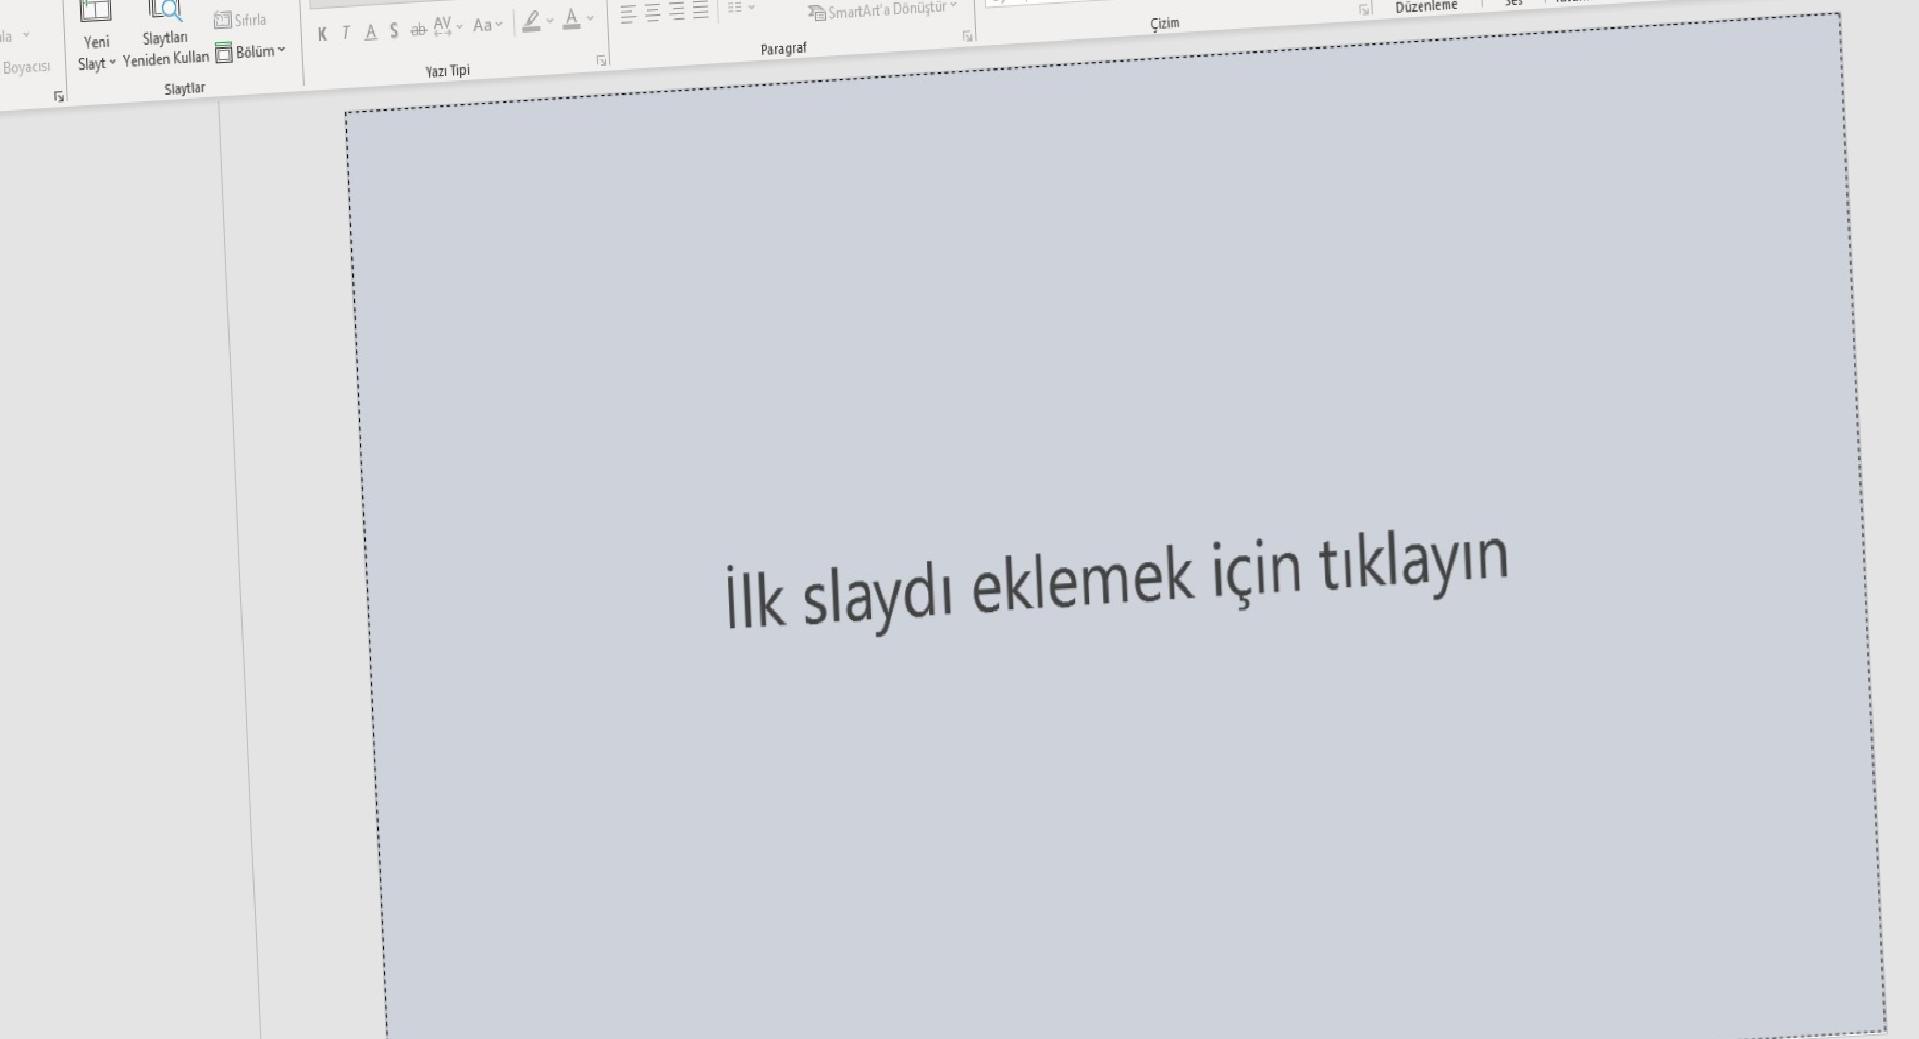
Task: Apply the font color (A)
Action: 571,19
